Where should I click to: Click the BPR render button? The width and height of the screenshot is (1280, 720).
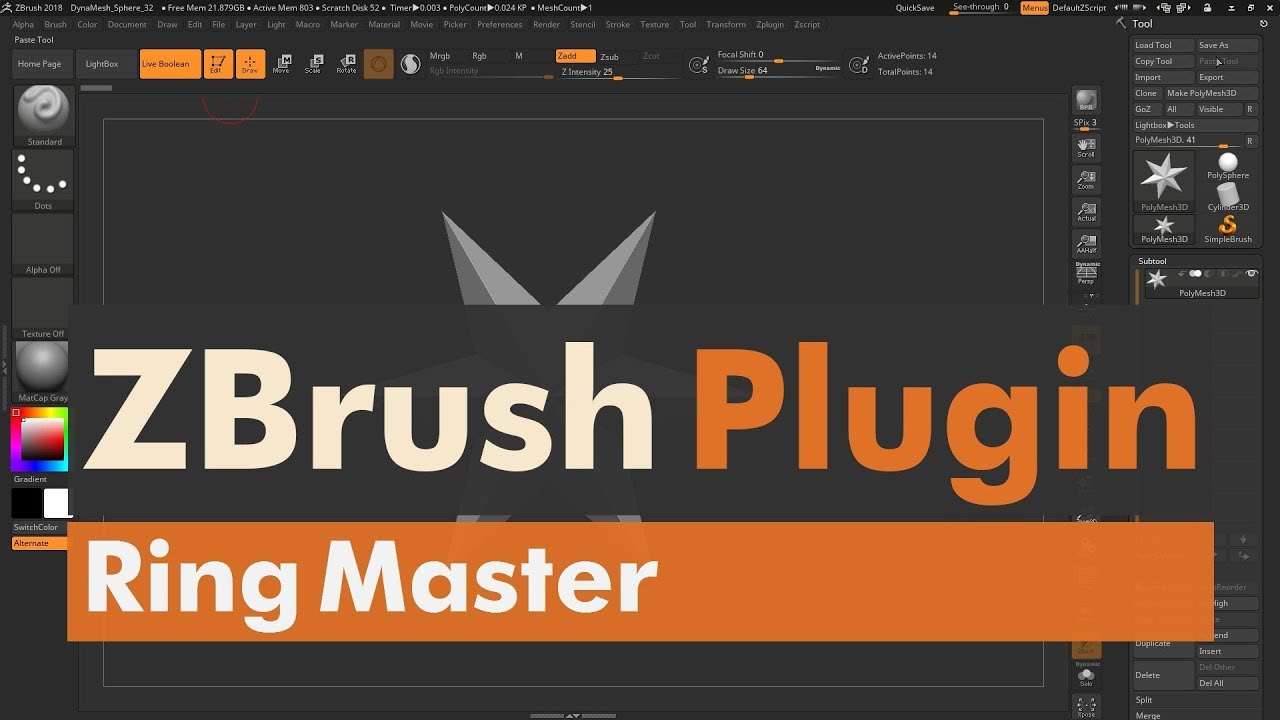tap(1085, 102)
